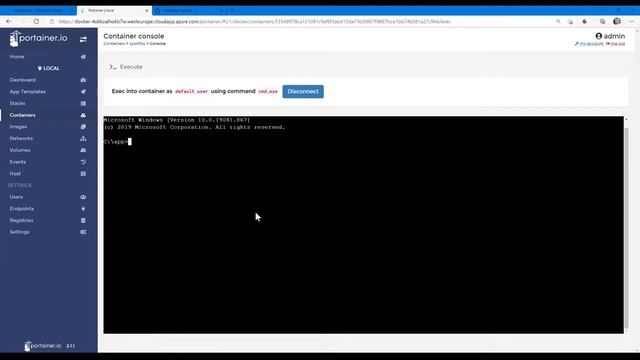Screen dimensions: 640x360
Task: Open Events via the history icon
Action: pyautogui.click(x=83, y=162)
